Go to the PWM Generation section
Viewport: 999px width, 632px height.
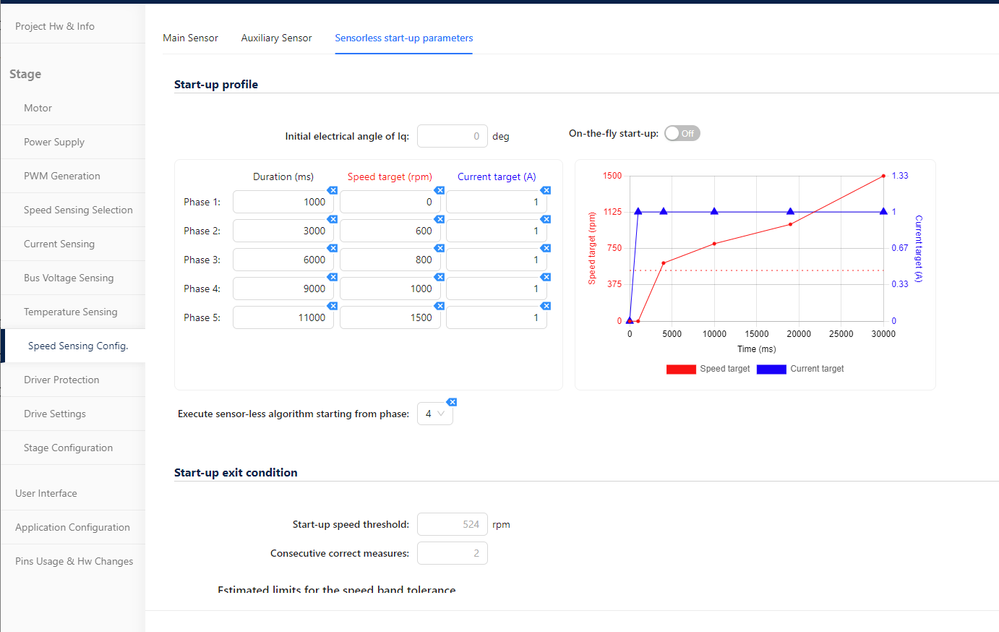62,176
